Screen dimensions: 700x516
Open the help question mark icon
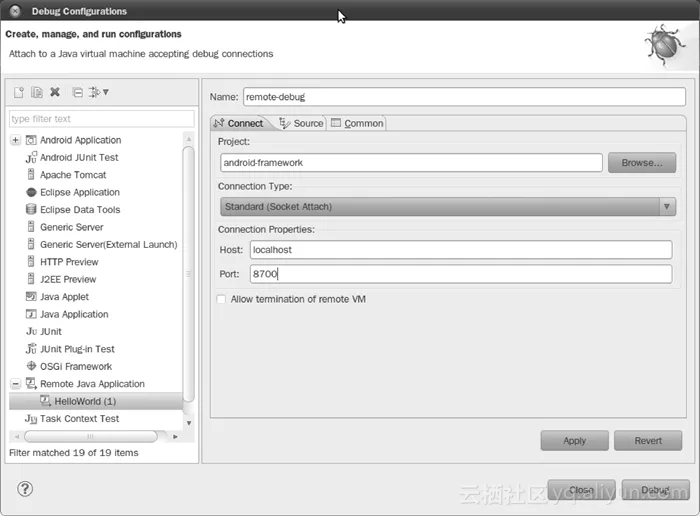click(x=25, y=489)
